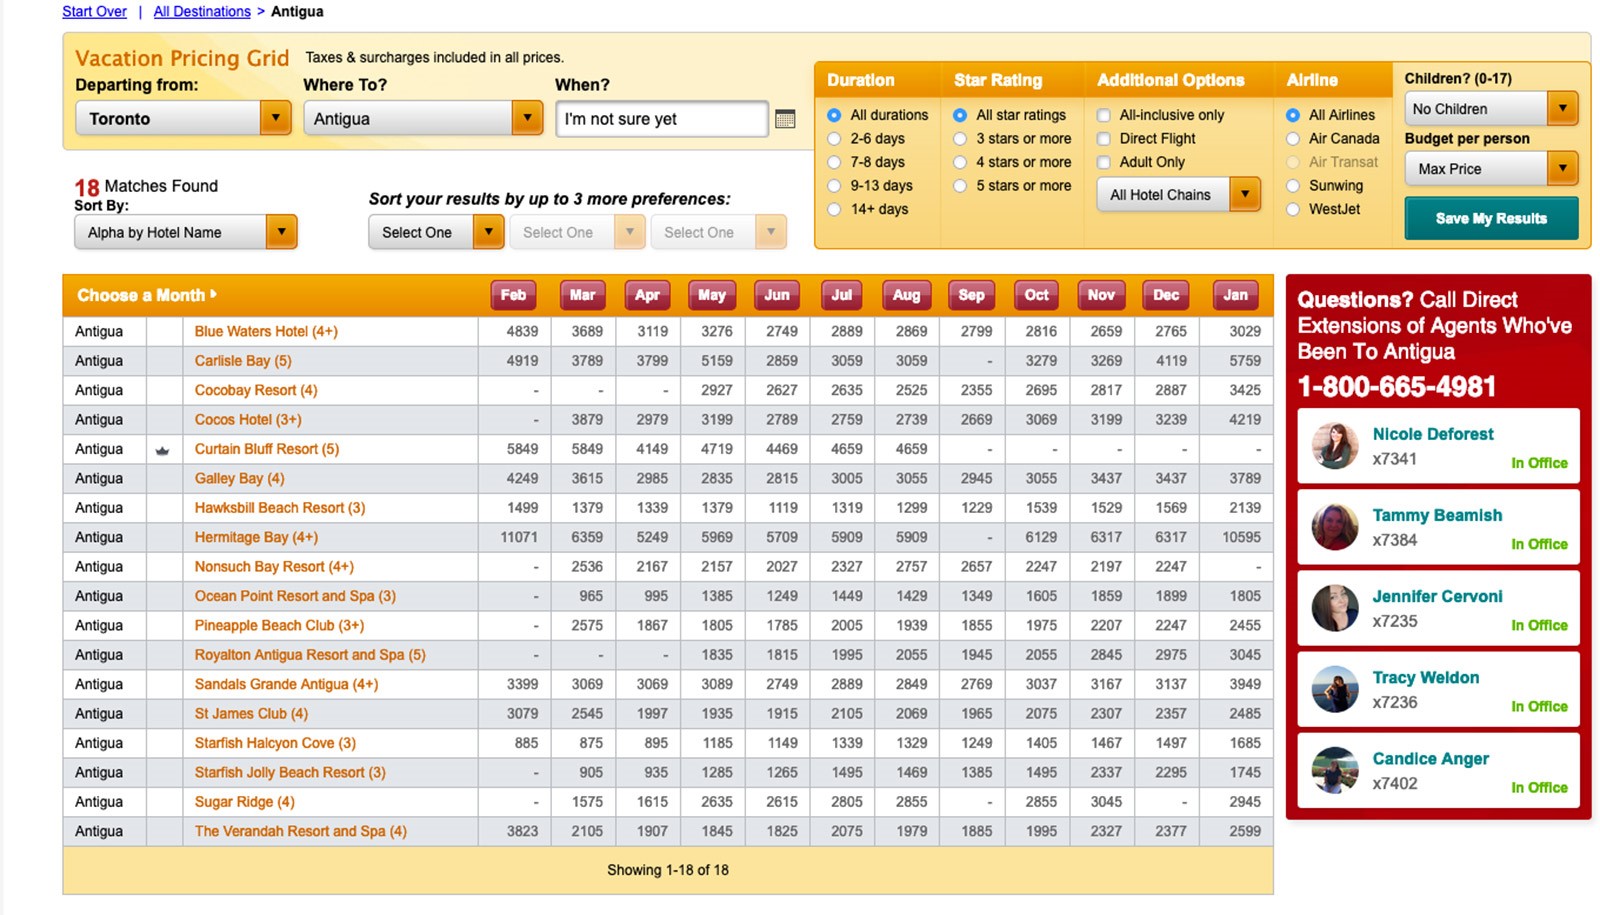
Task: Open the Where To Antigua dropdown
Action: point(423,118)
